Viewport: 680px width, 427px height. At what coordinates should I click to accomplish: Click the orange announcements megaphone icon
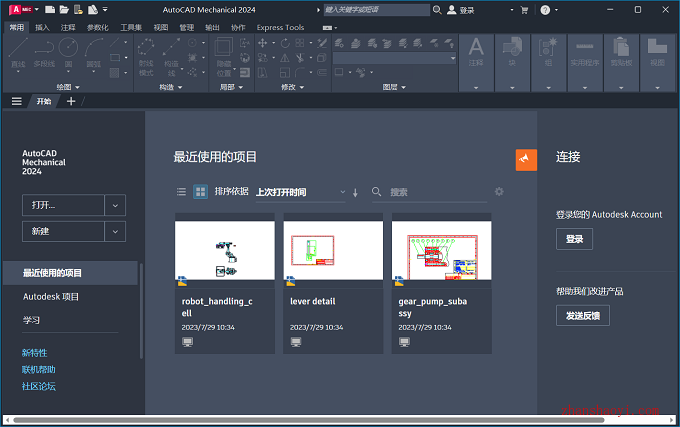(526, 160)
